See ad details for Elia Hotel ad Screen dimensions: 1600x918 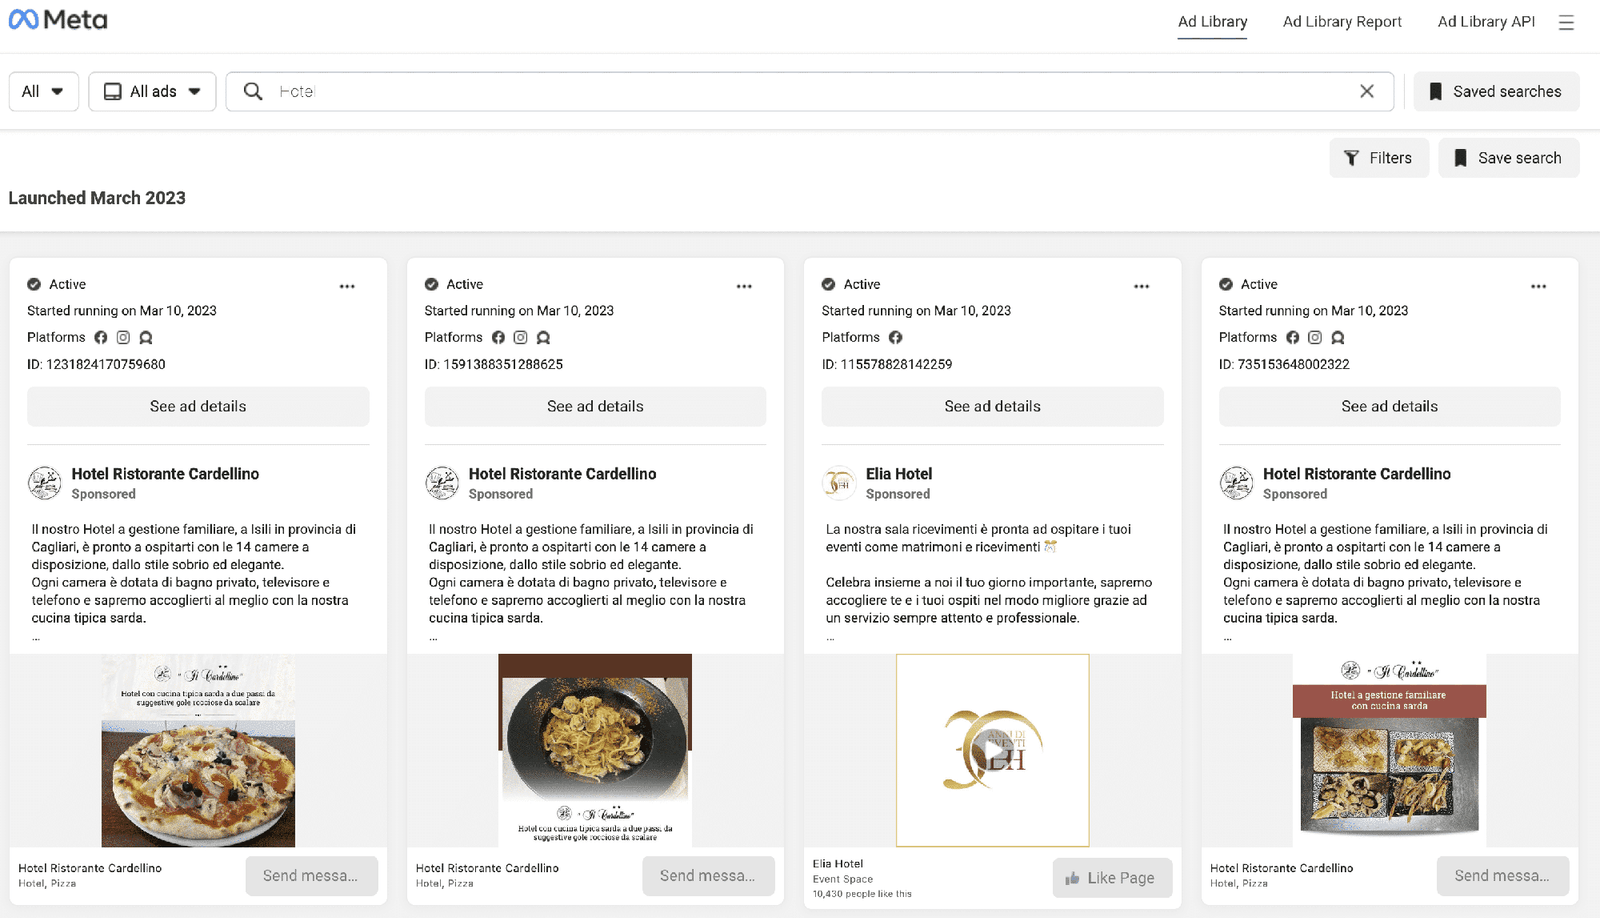point(992,406)
